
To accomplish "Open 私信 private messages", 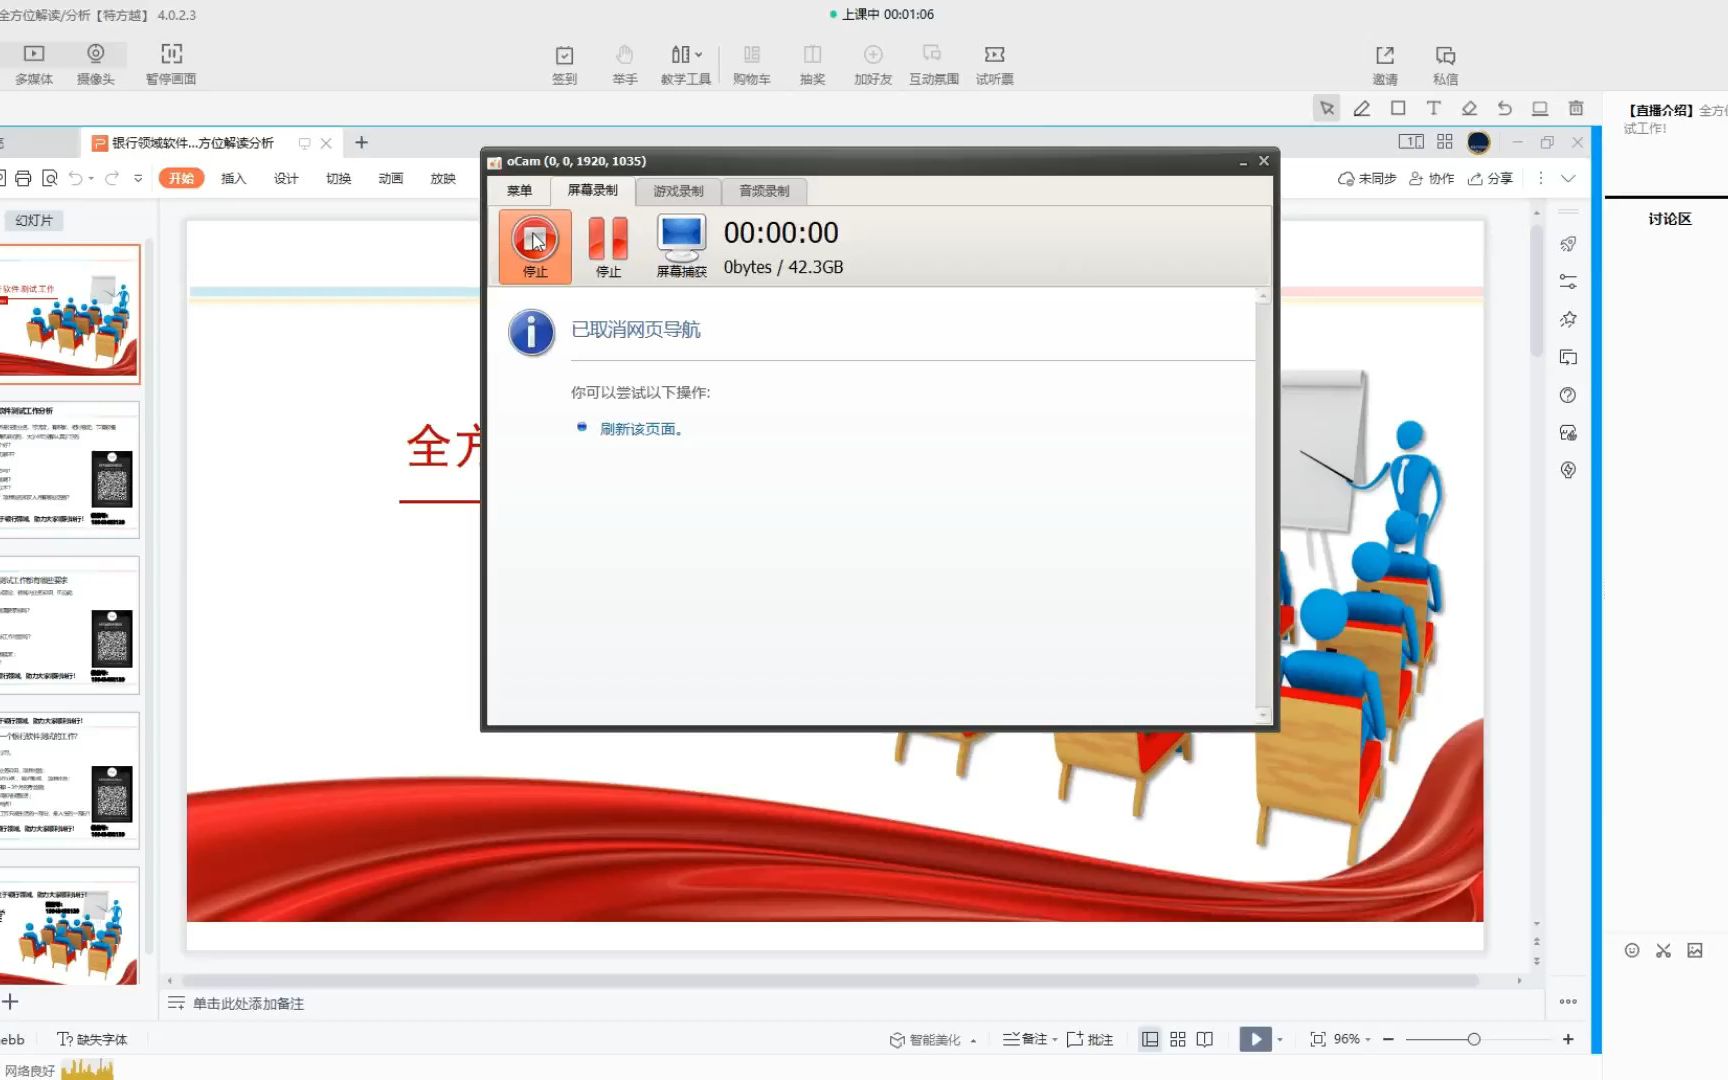I will [x=1445, y=64].
